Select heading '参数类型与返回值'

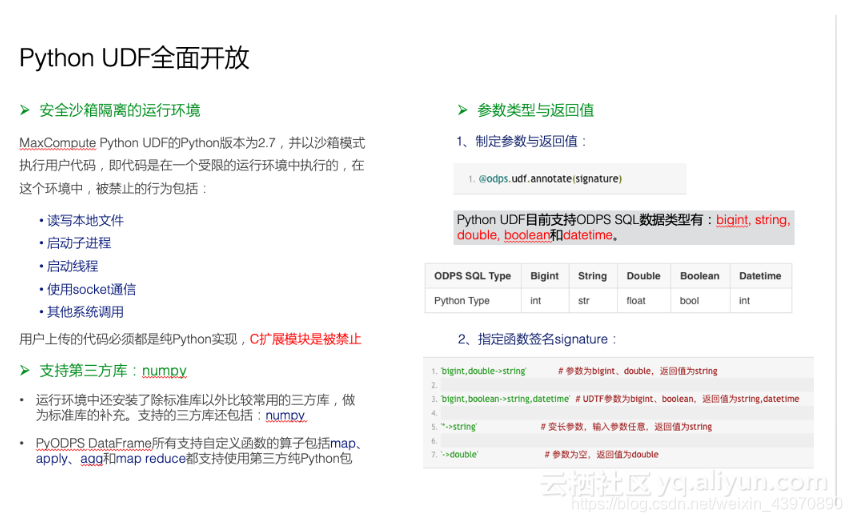pos(535,110)
